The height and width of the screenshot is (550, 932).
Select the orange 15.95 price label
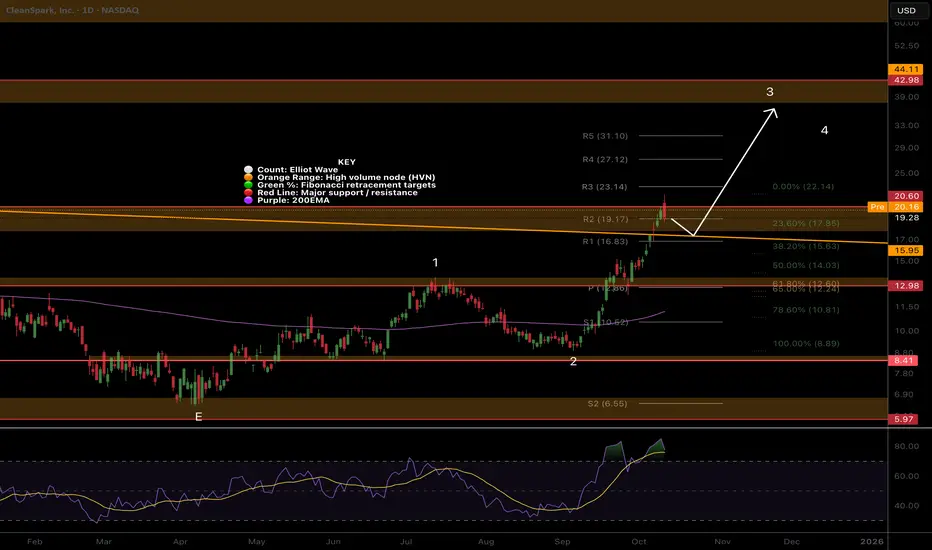906,251
